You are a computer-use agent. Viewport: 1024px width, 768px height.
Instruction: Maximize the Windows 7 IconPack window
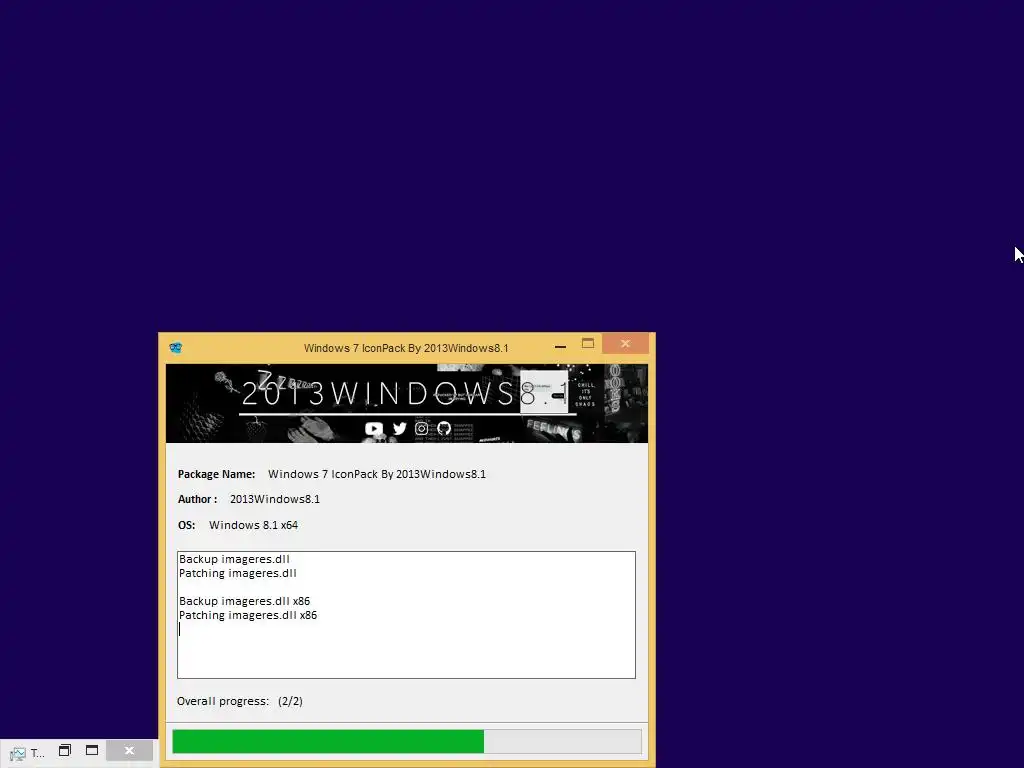click(588, 344)
